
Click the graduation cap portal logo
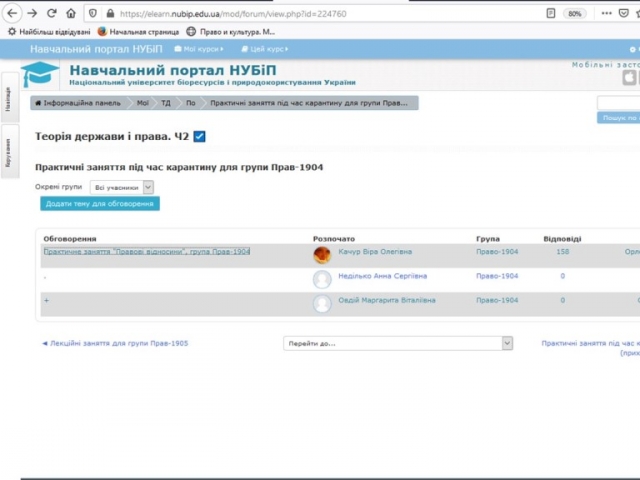tap(40, 74)
